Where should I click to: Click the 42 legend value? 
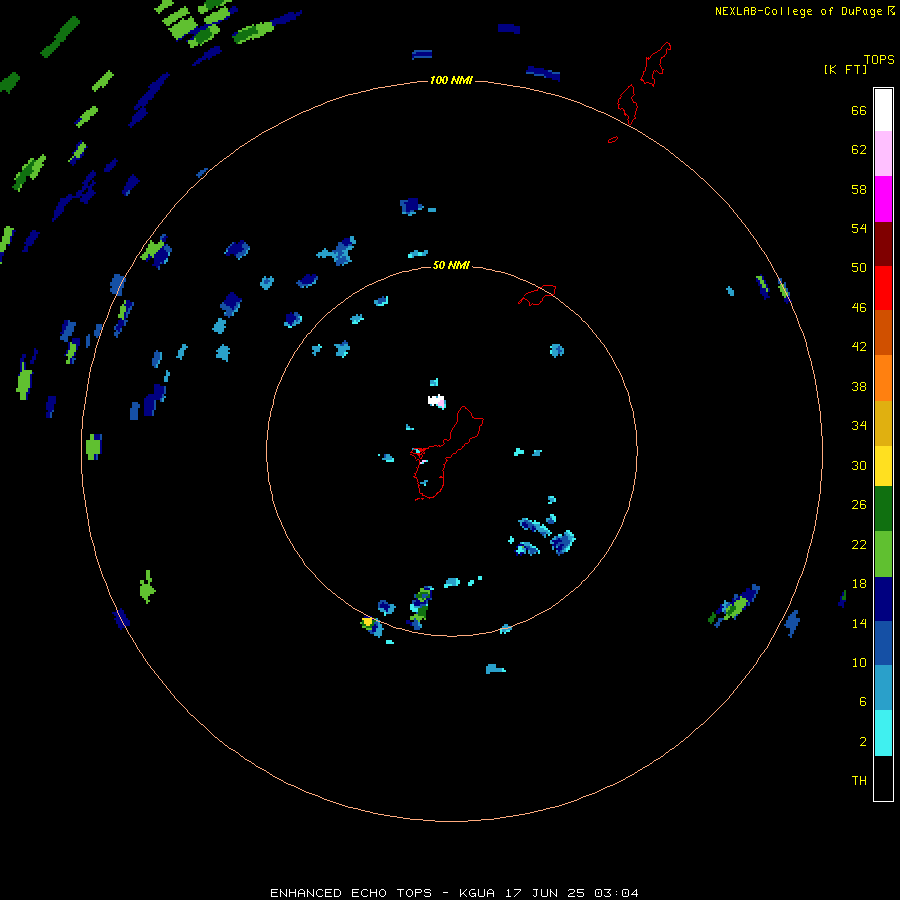(x=859, y=347)
